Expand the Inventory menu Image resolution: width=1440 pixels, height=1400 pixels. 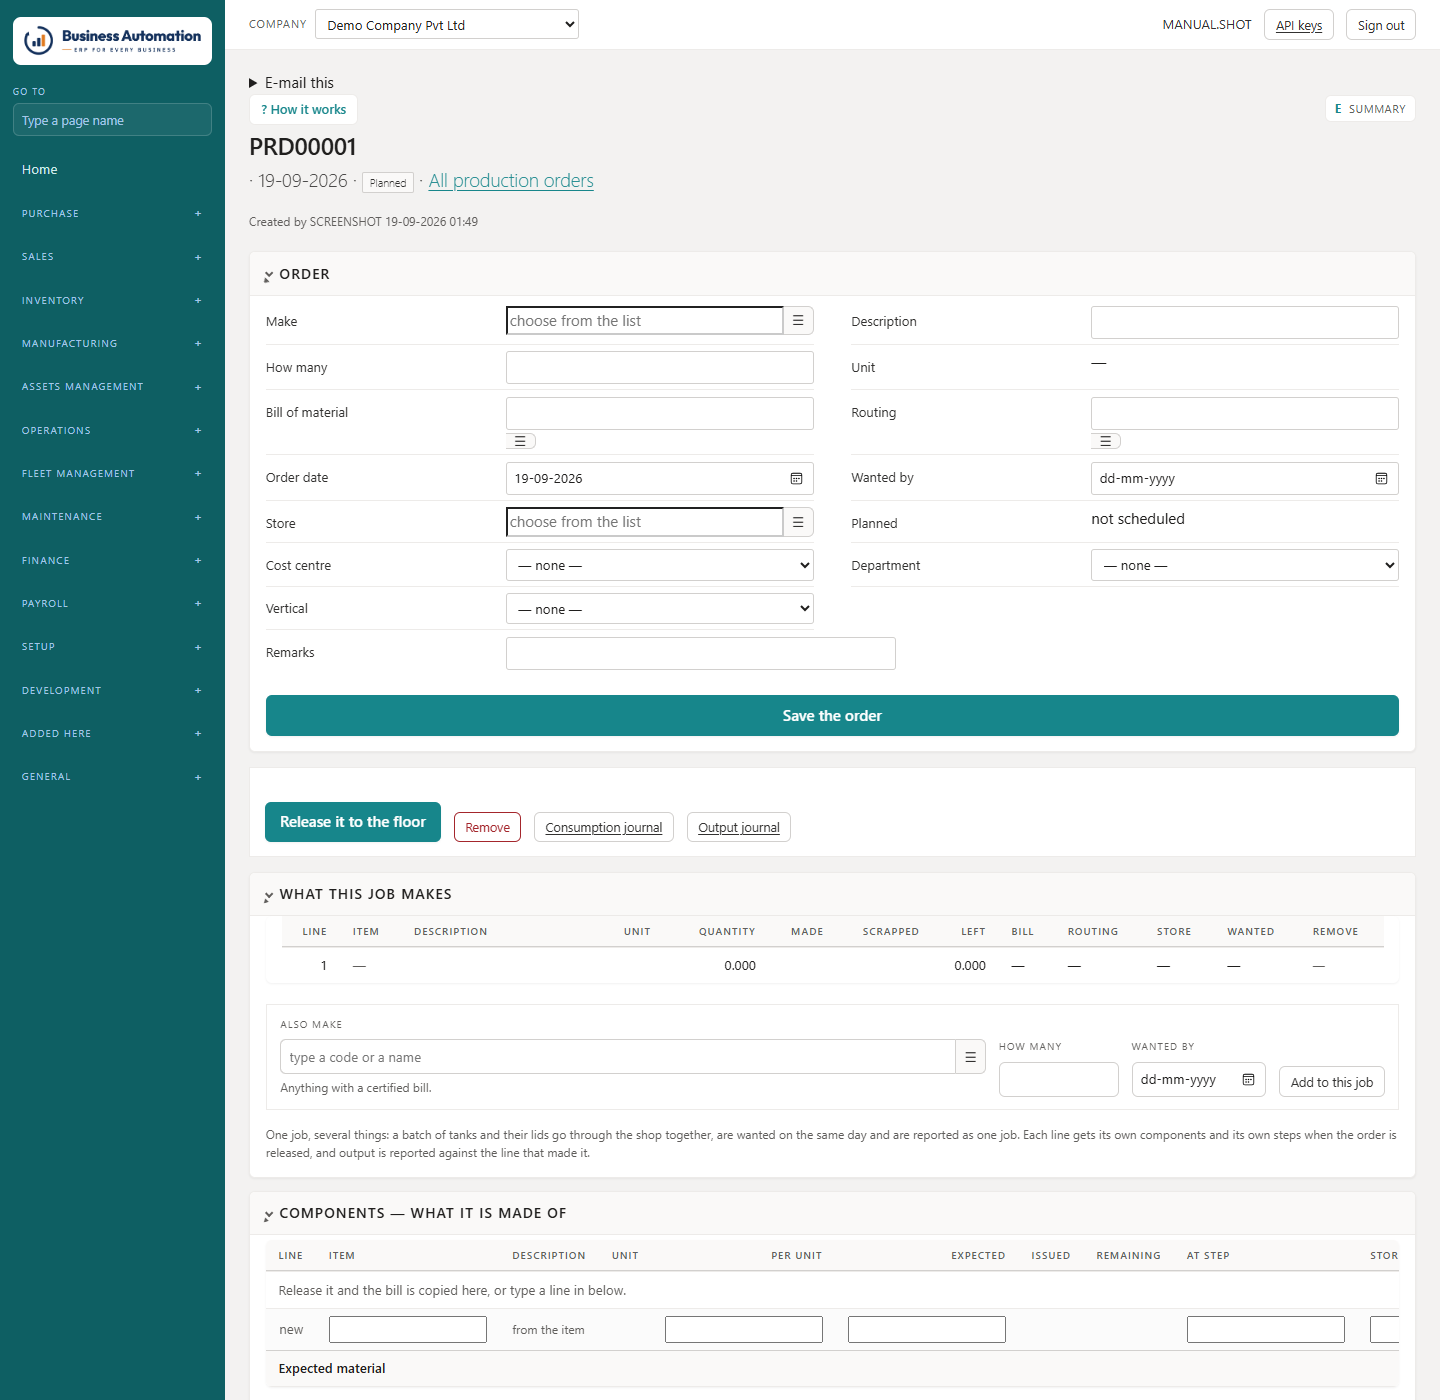(x=112, y=301)
